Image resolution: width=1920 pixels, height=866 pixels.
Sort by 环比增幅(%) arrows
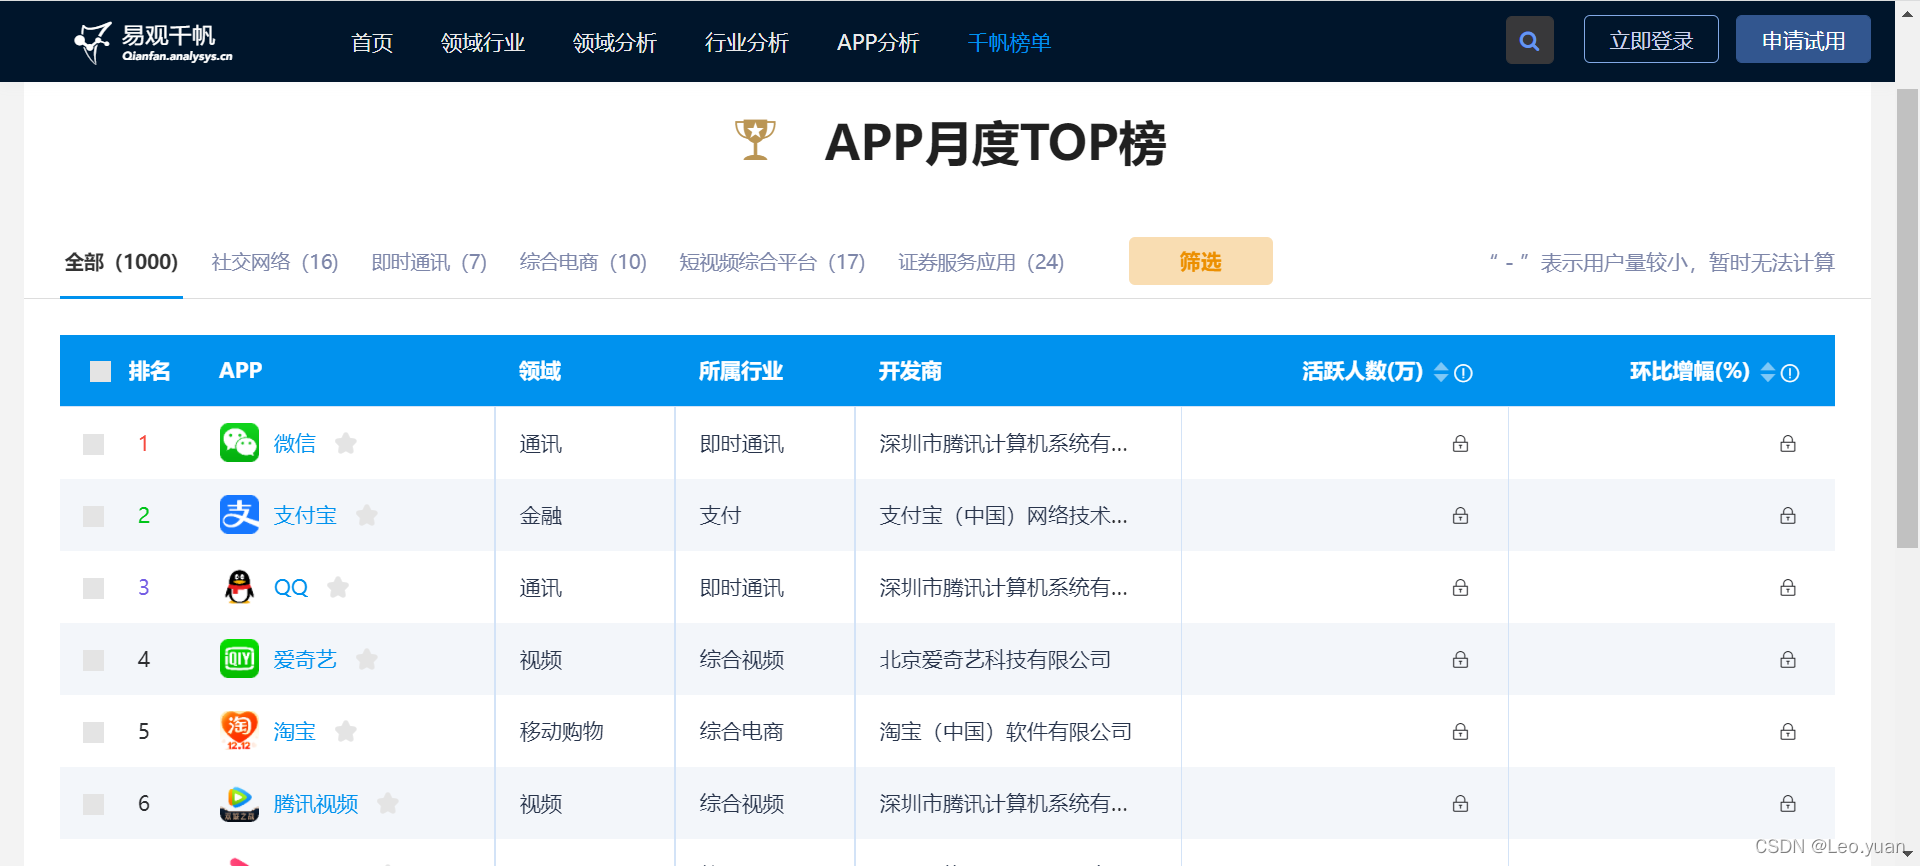click(1768, 372)
